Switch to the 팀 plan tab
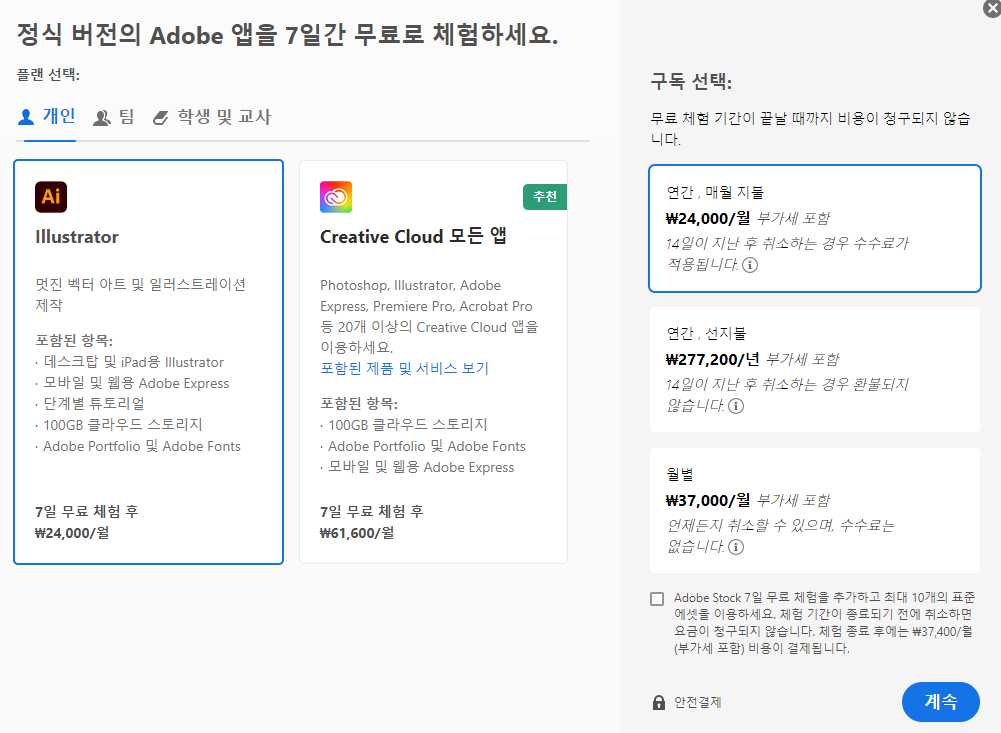This screenshot has height=733, width=1001. pos(114,117)
